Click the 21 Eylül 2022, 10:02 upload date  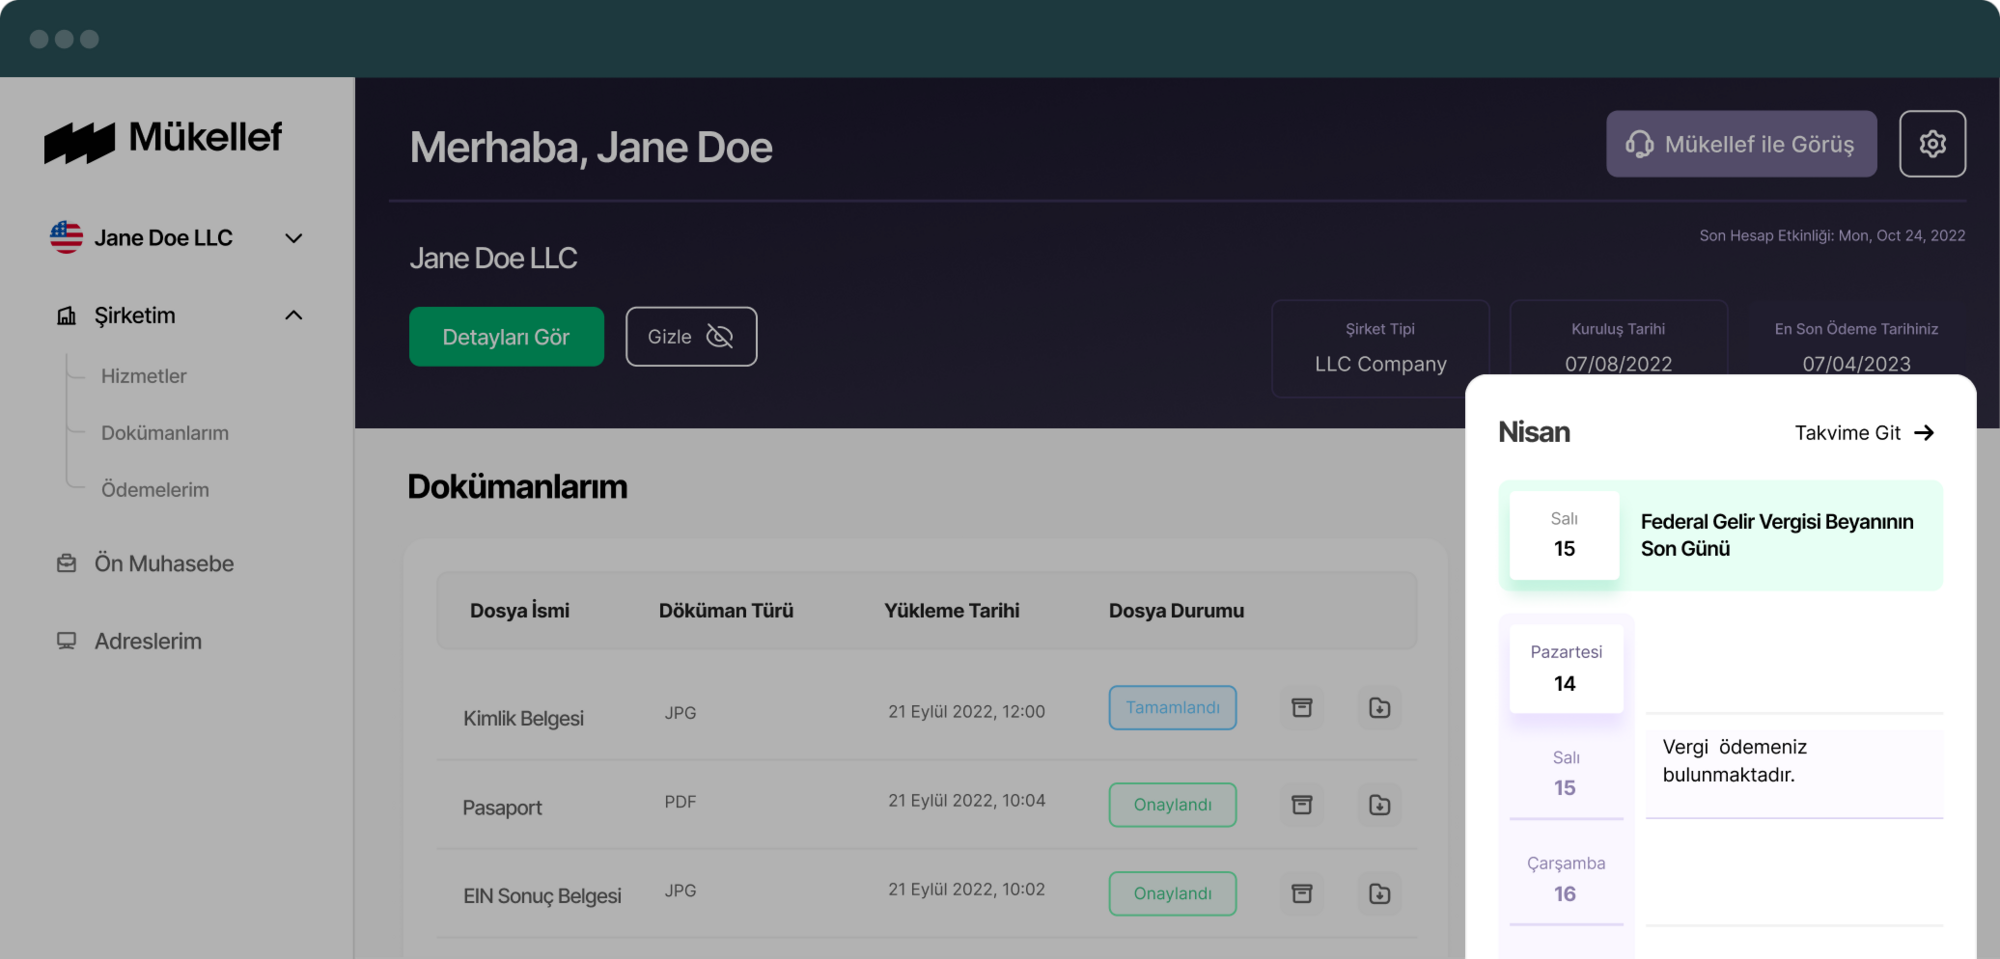[967, 890]
